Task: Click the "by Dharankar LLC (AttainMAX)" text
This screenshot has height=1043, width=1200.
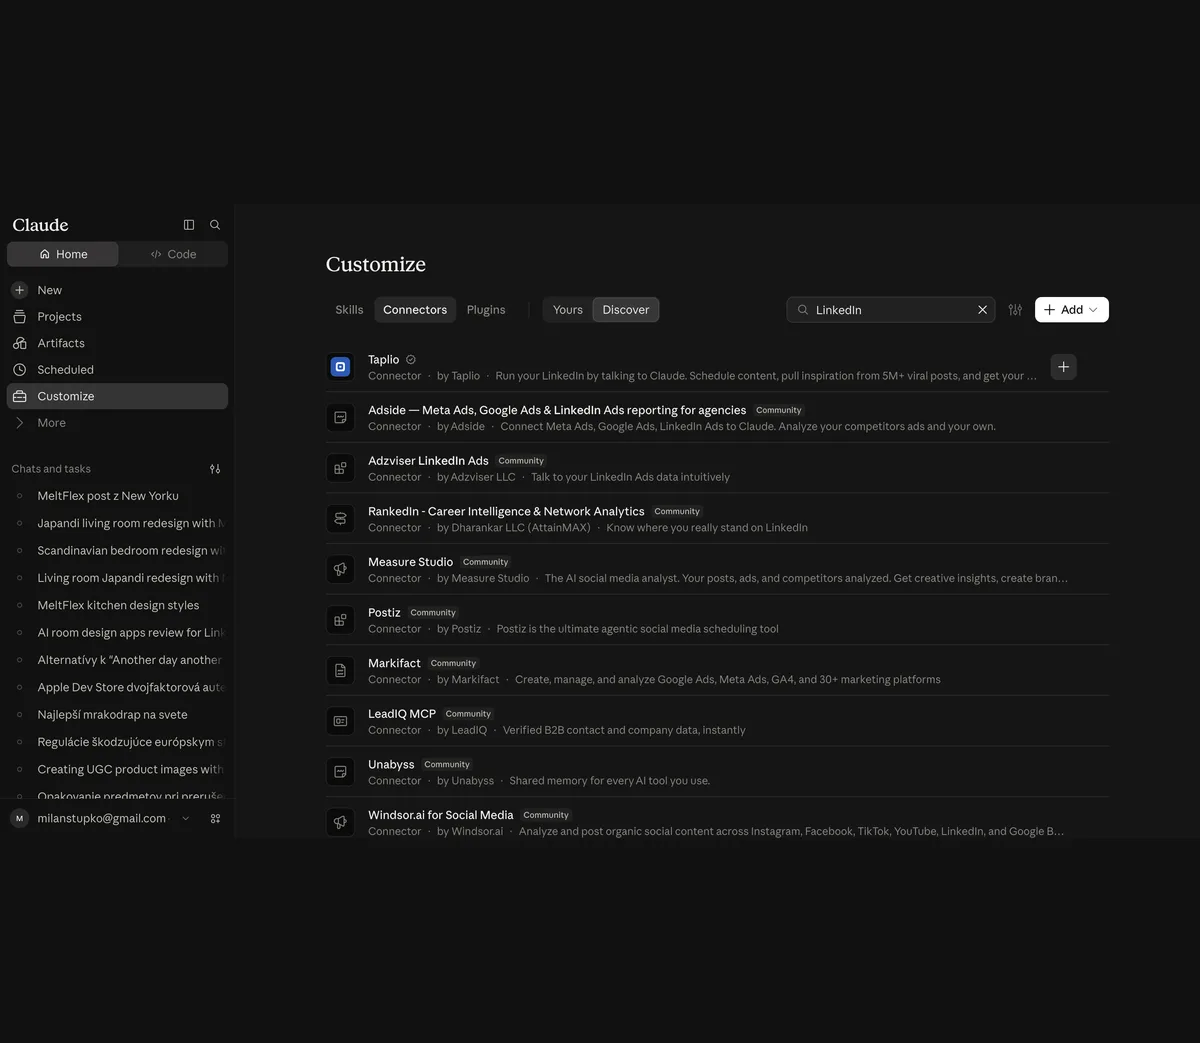Action: pyautogui.click(x=514, y=528)
